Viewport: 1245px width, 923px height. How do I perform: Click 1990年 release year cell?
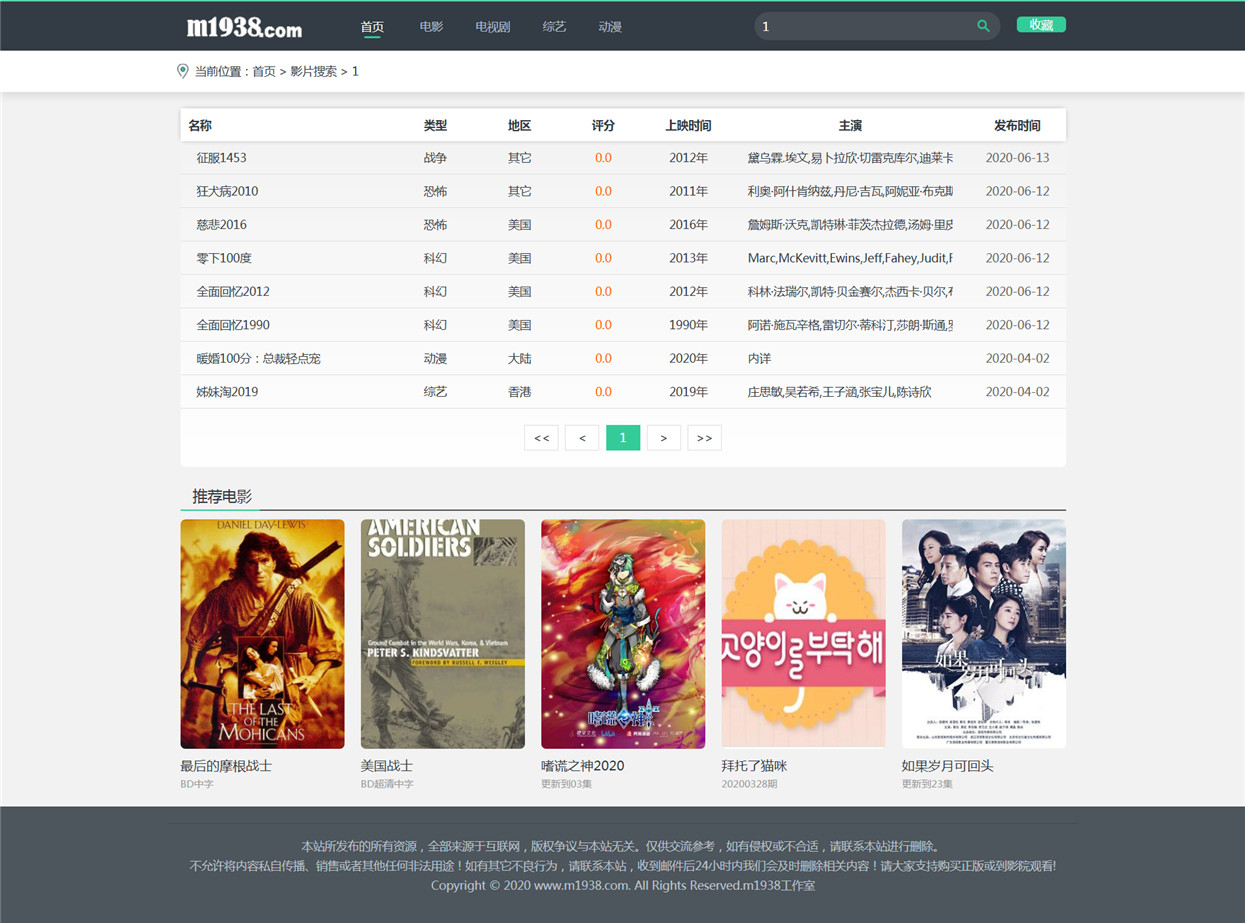pos(688,325)
